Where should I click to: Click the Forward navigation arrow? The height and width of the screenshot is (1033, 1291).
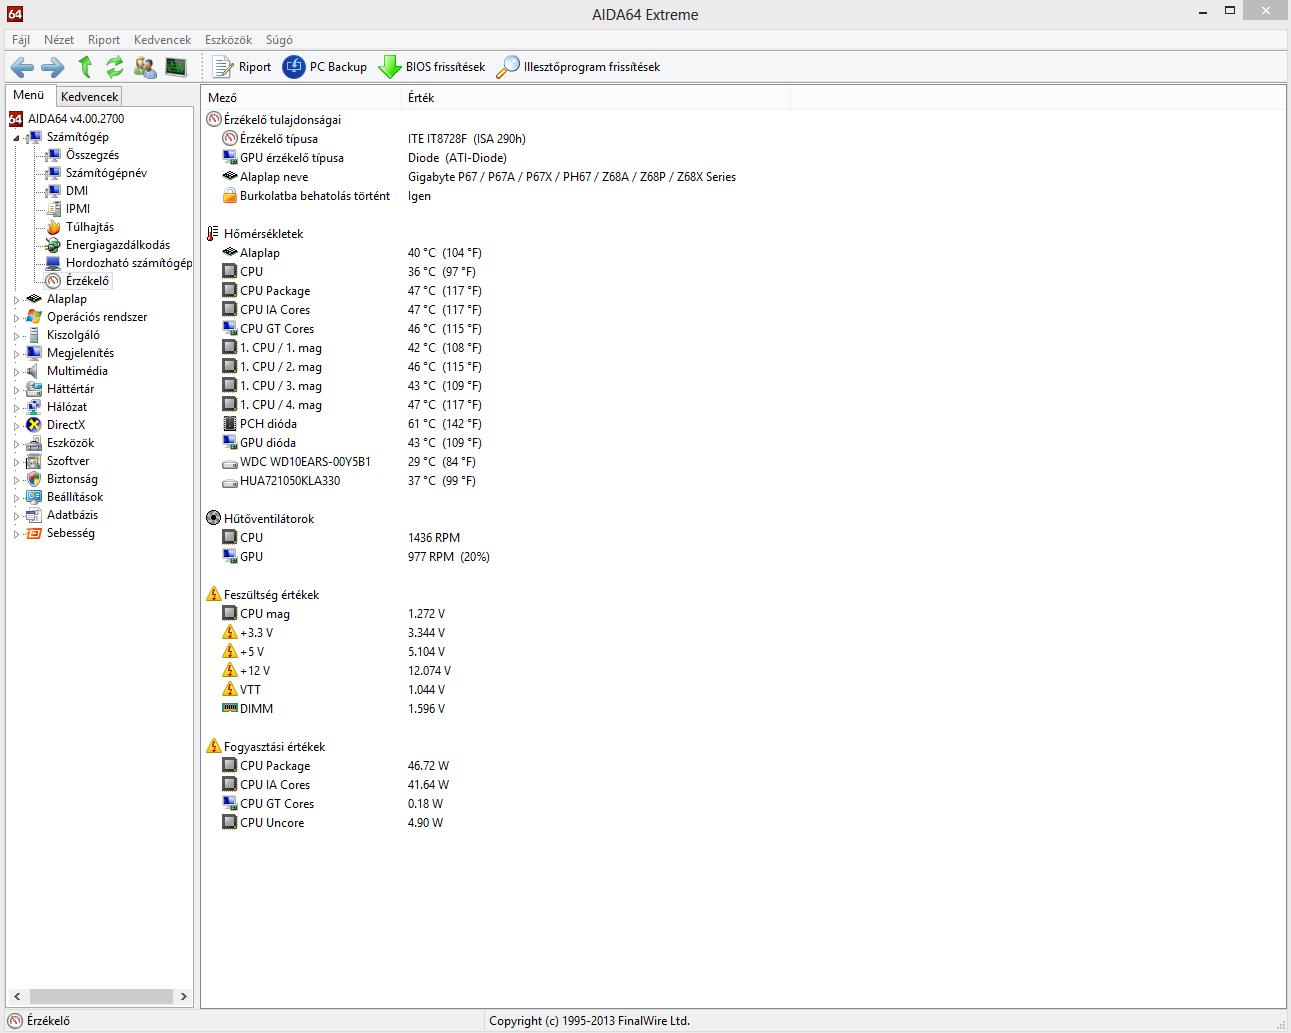(53, 67)
